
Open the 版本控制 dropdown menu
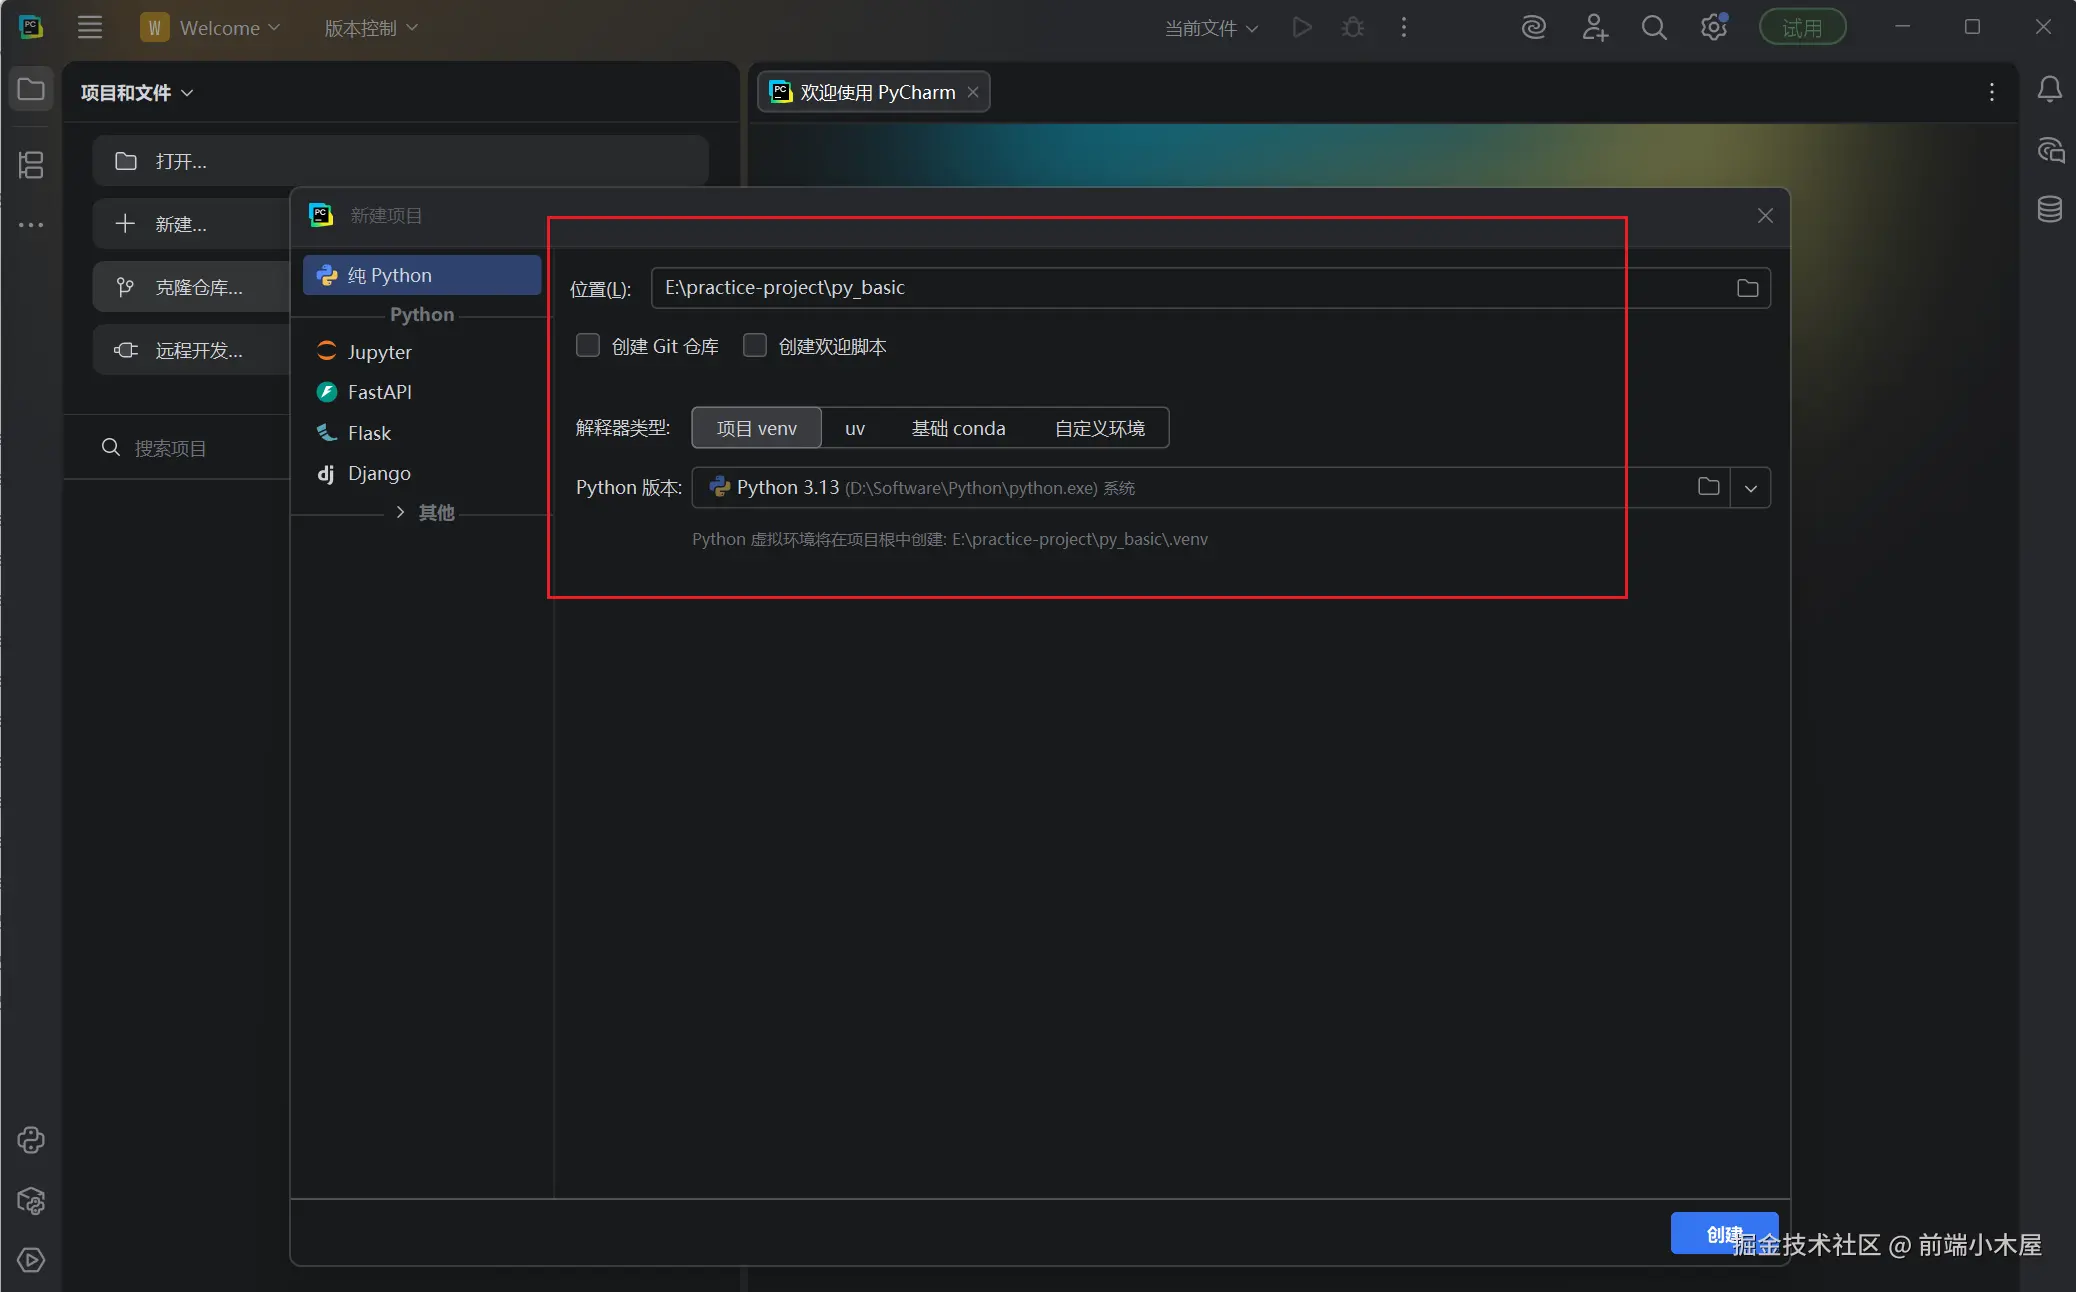(370, 28)
